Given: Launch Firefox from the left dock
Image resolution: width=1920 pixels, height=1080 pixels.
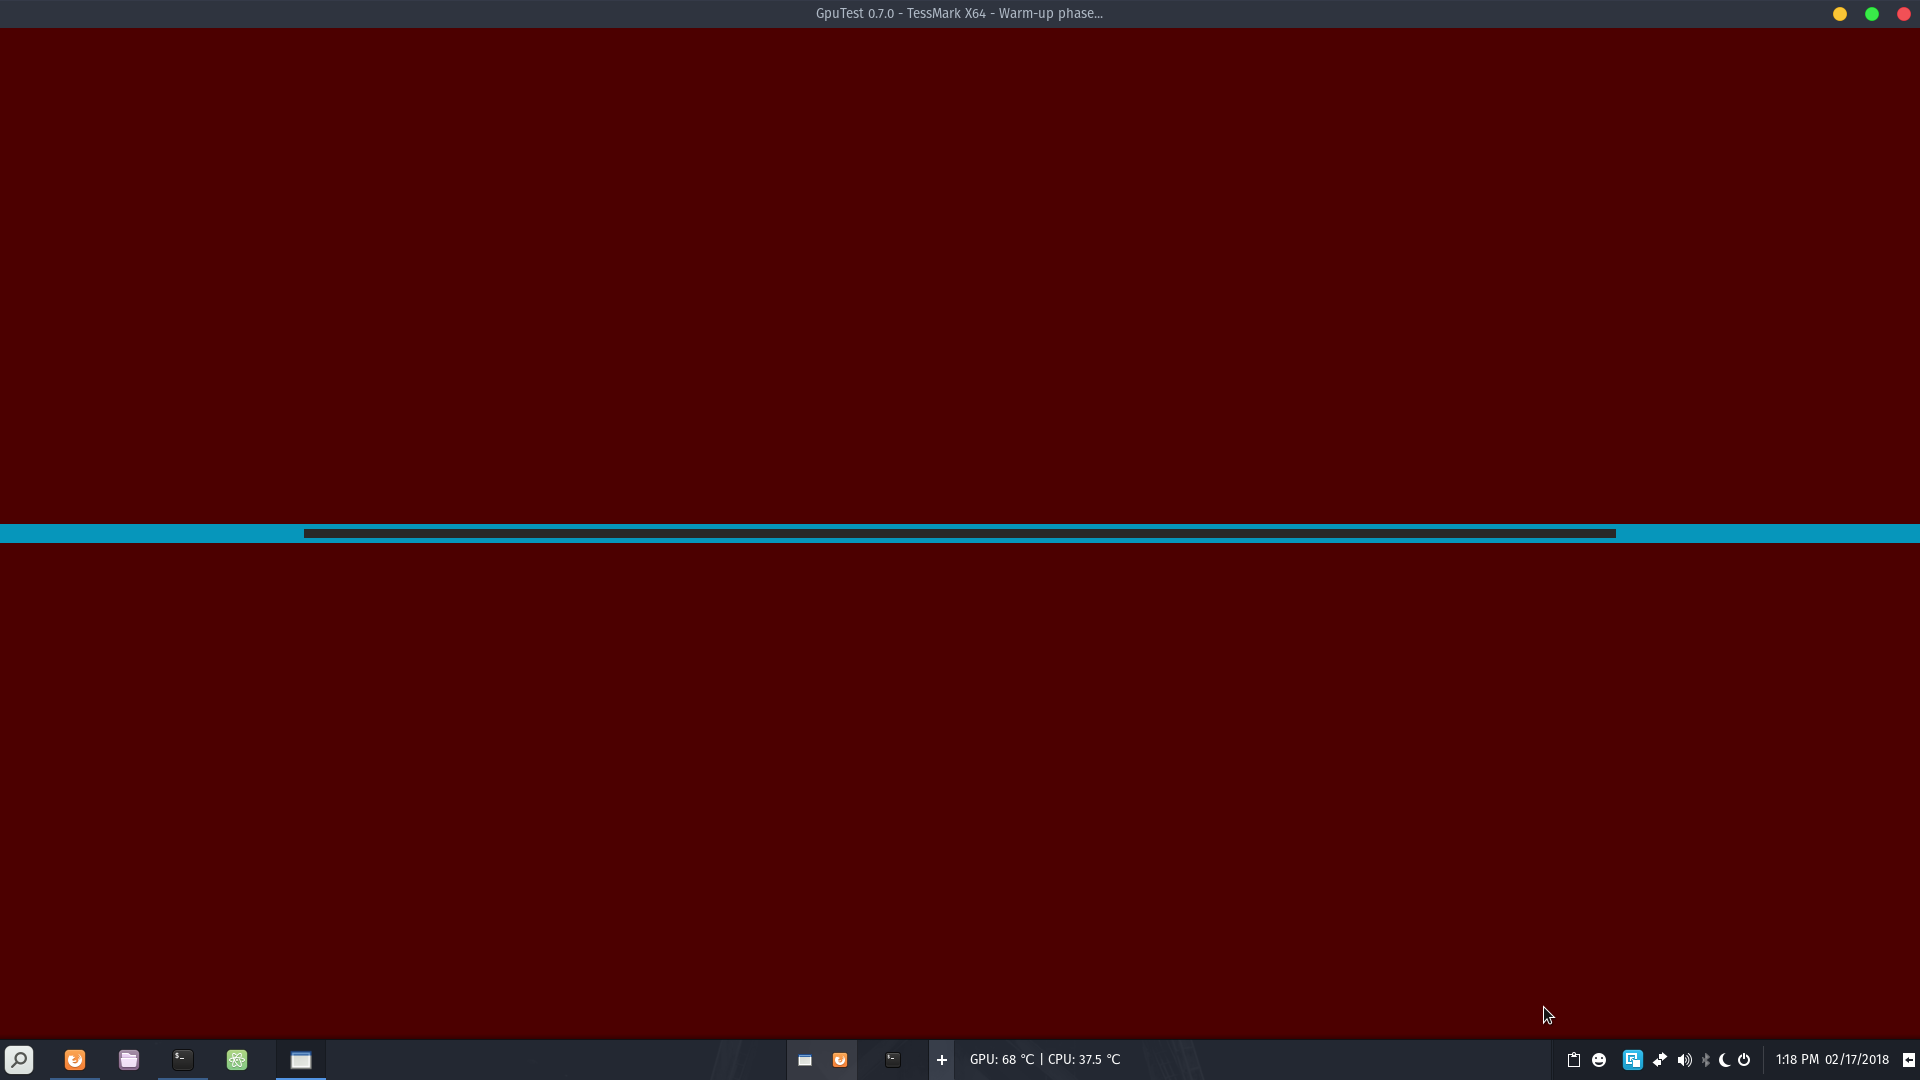Looking at the screenshot, I should [75, 1059].
